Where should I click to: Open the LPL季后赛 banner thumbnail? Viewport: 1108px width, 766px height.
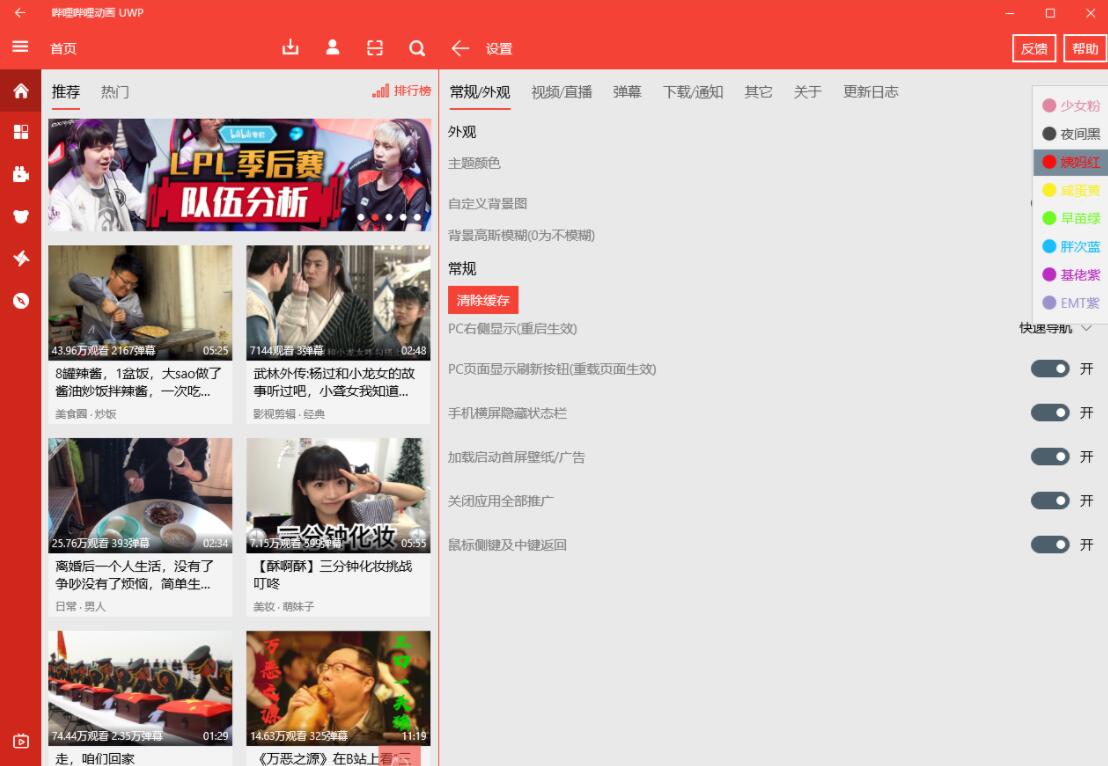(240, 175)
